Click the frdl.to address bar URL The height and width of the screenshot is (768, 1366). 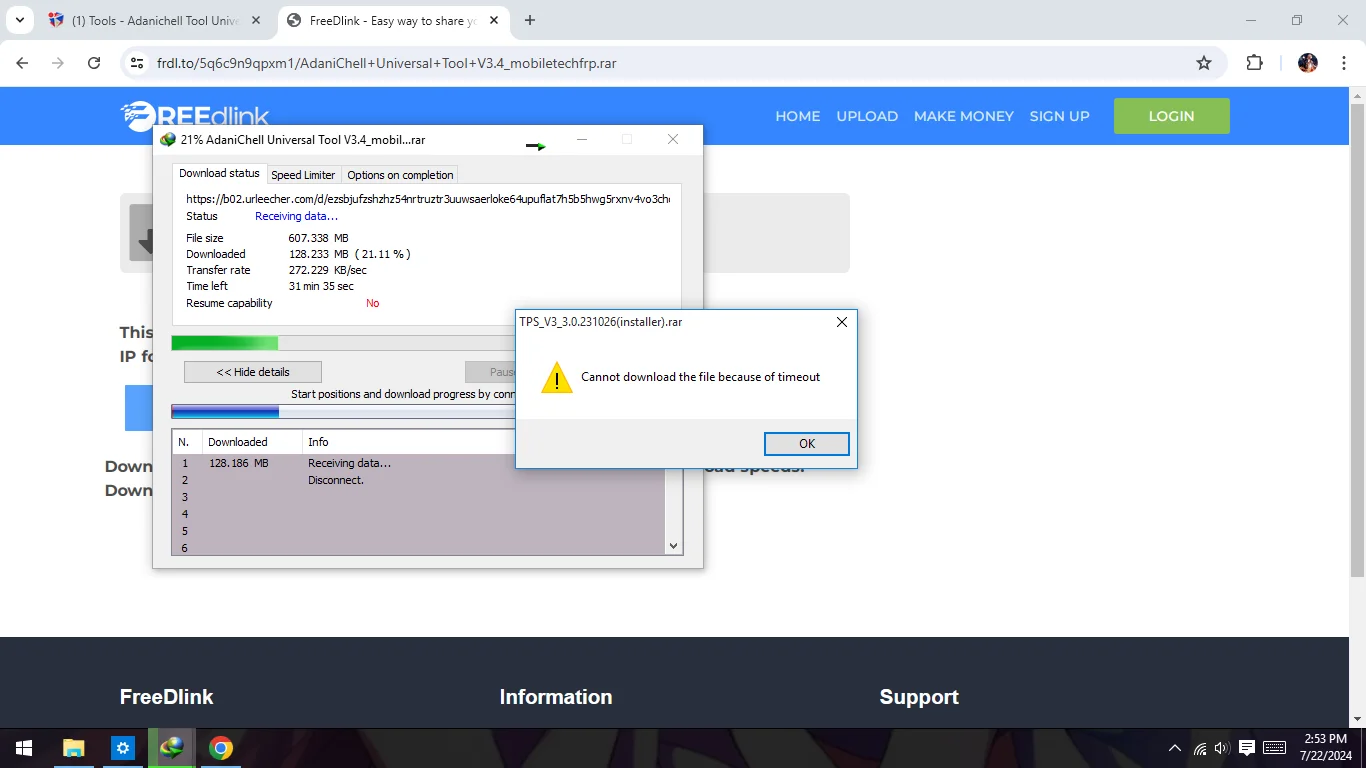pos(386,63)
